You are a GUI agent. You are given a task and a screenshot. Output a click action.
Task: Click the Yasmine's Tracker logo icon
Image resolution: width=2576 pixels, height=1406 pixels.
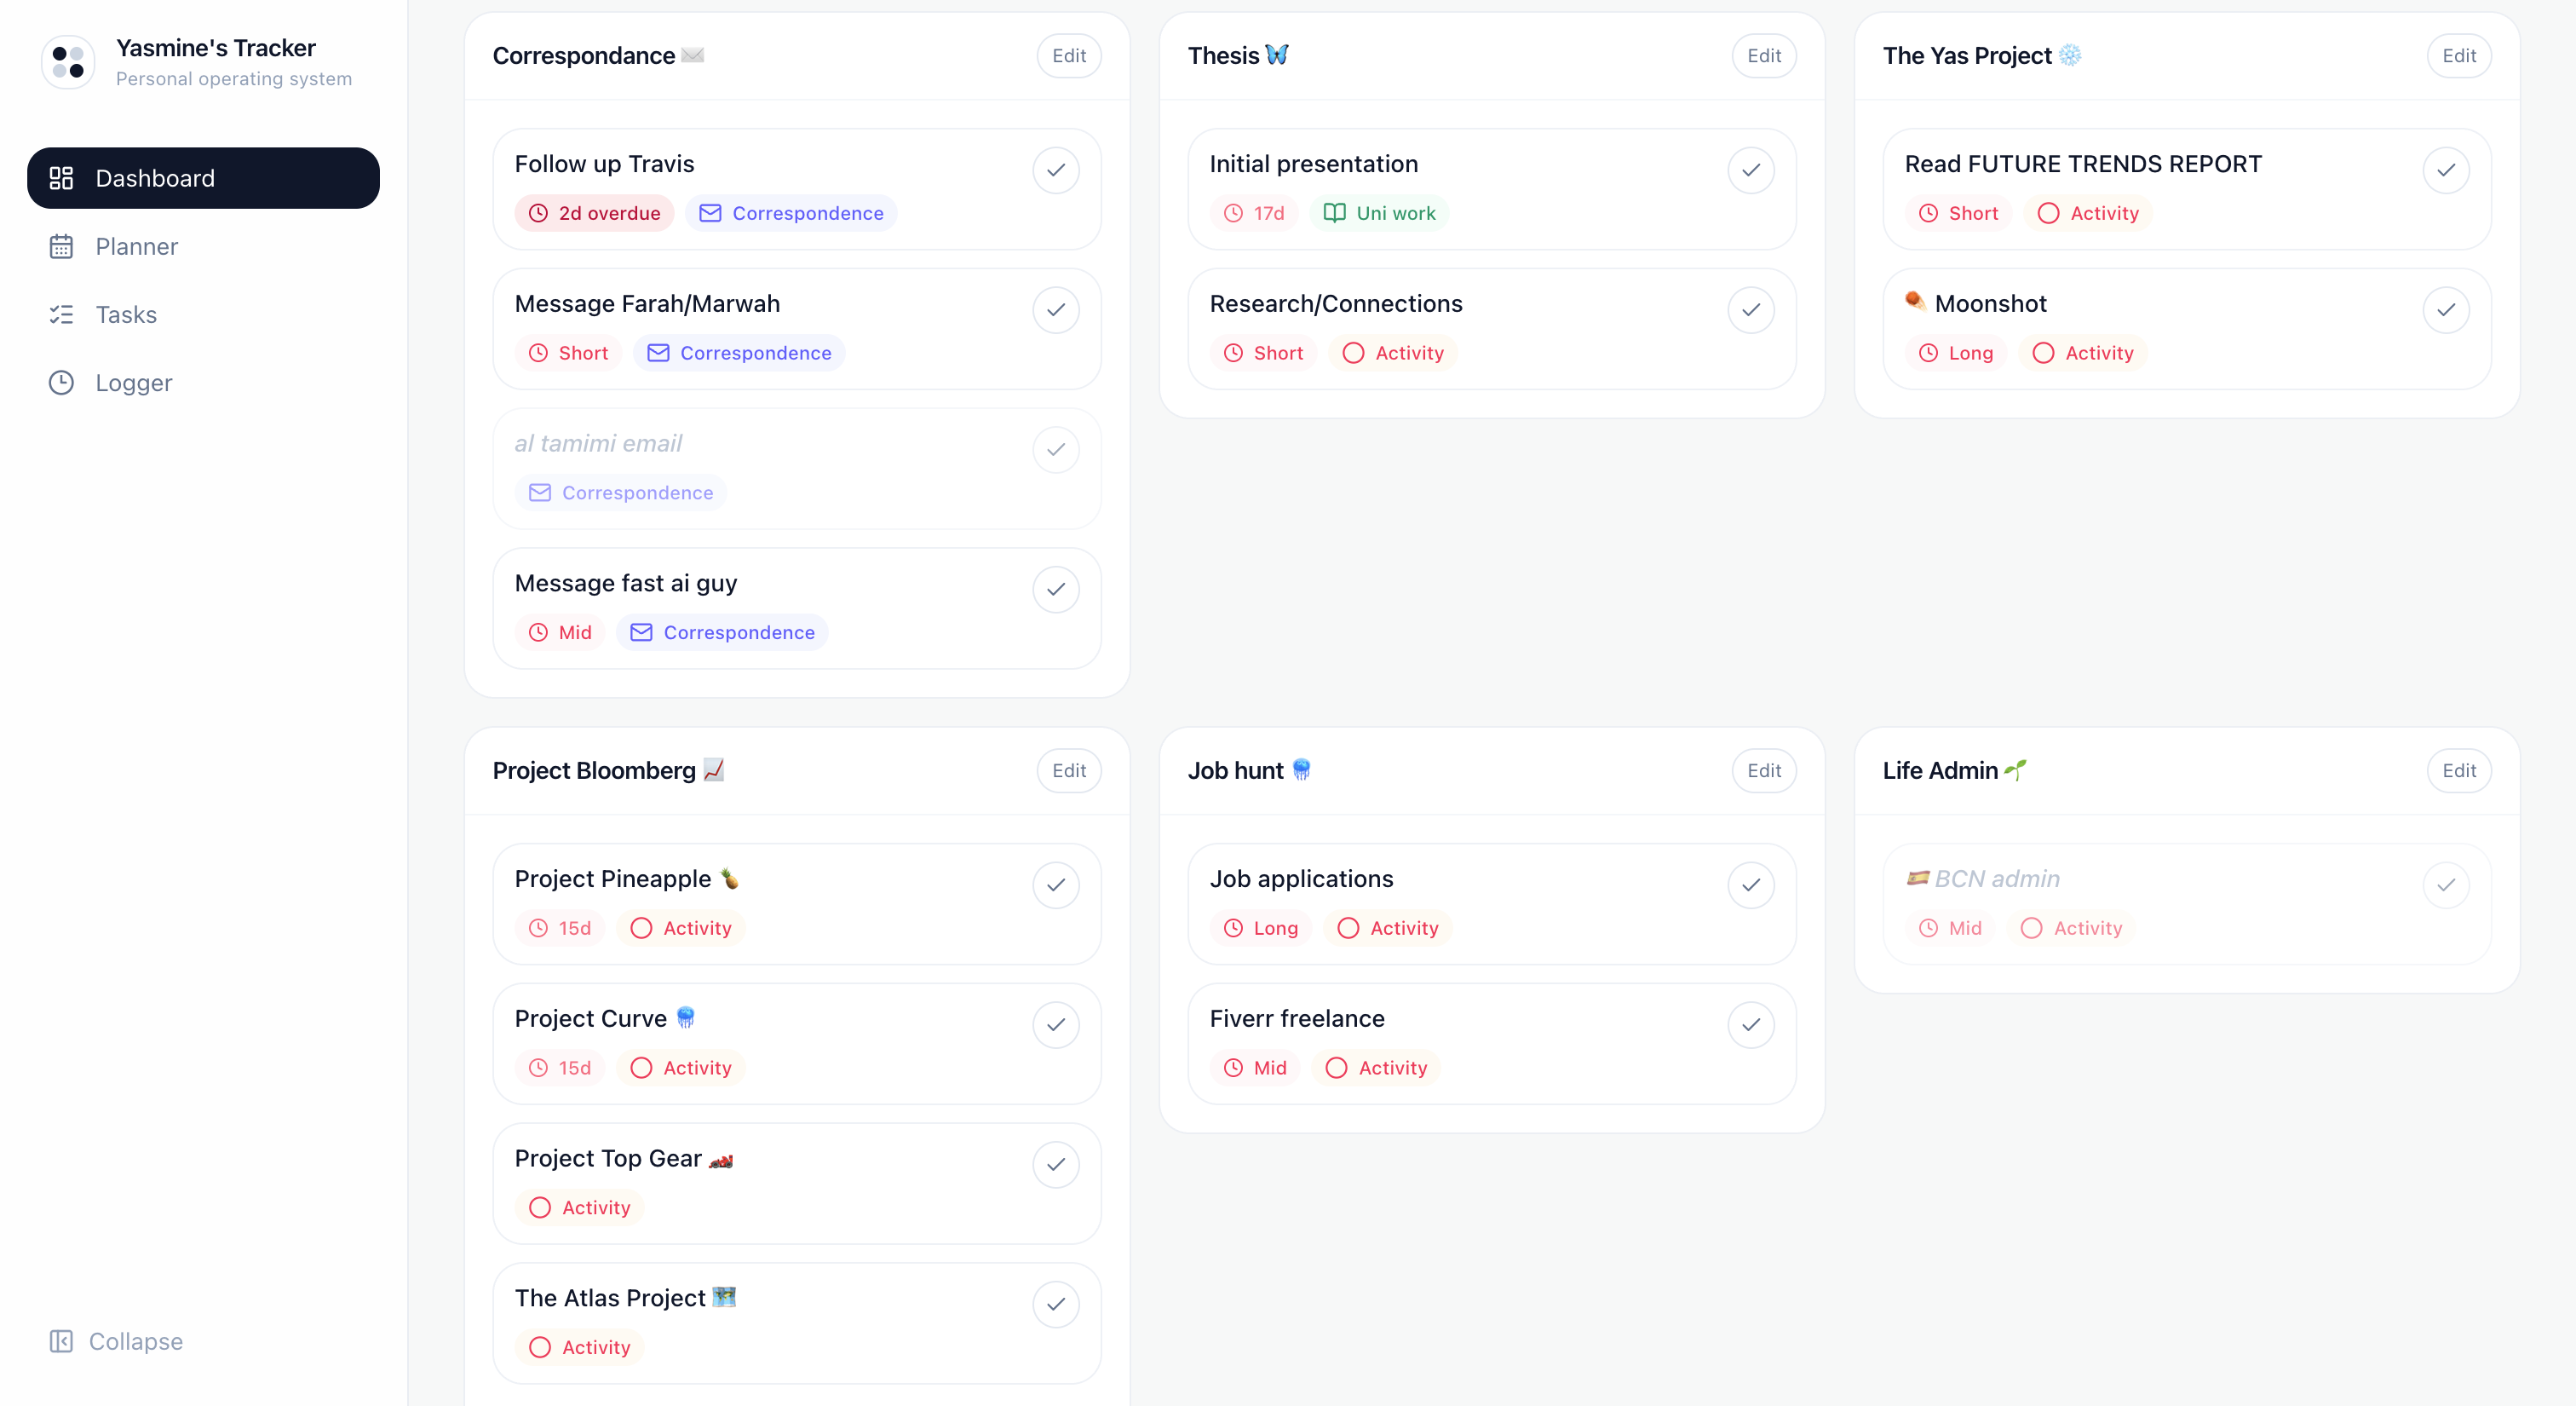pos(68,62)
